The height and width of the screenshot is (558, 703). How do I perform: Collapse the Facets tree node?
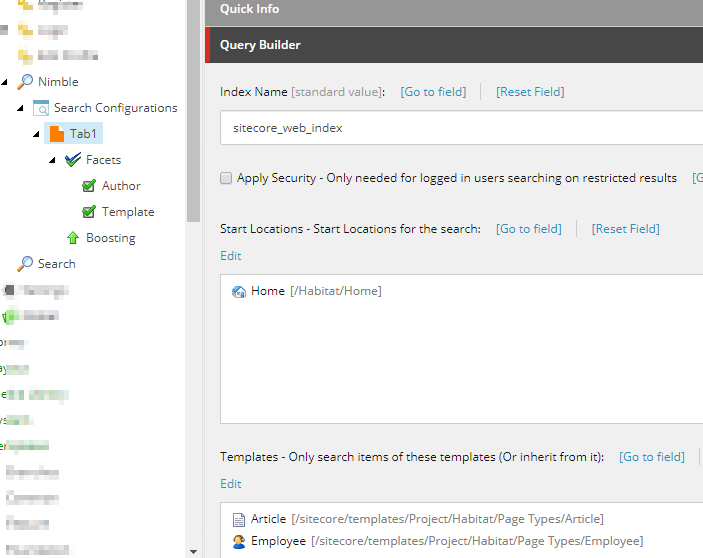pos(52,160)
